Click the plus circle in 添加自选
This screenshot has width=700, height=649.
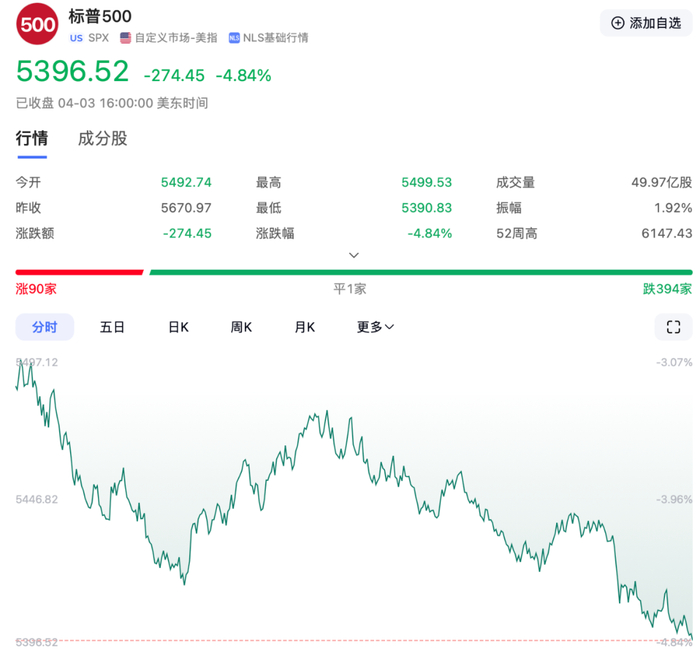(617, 23)
